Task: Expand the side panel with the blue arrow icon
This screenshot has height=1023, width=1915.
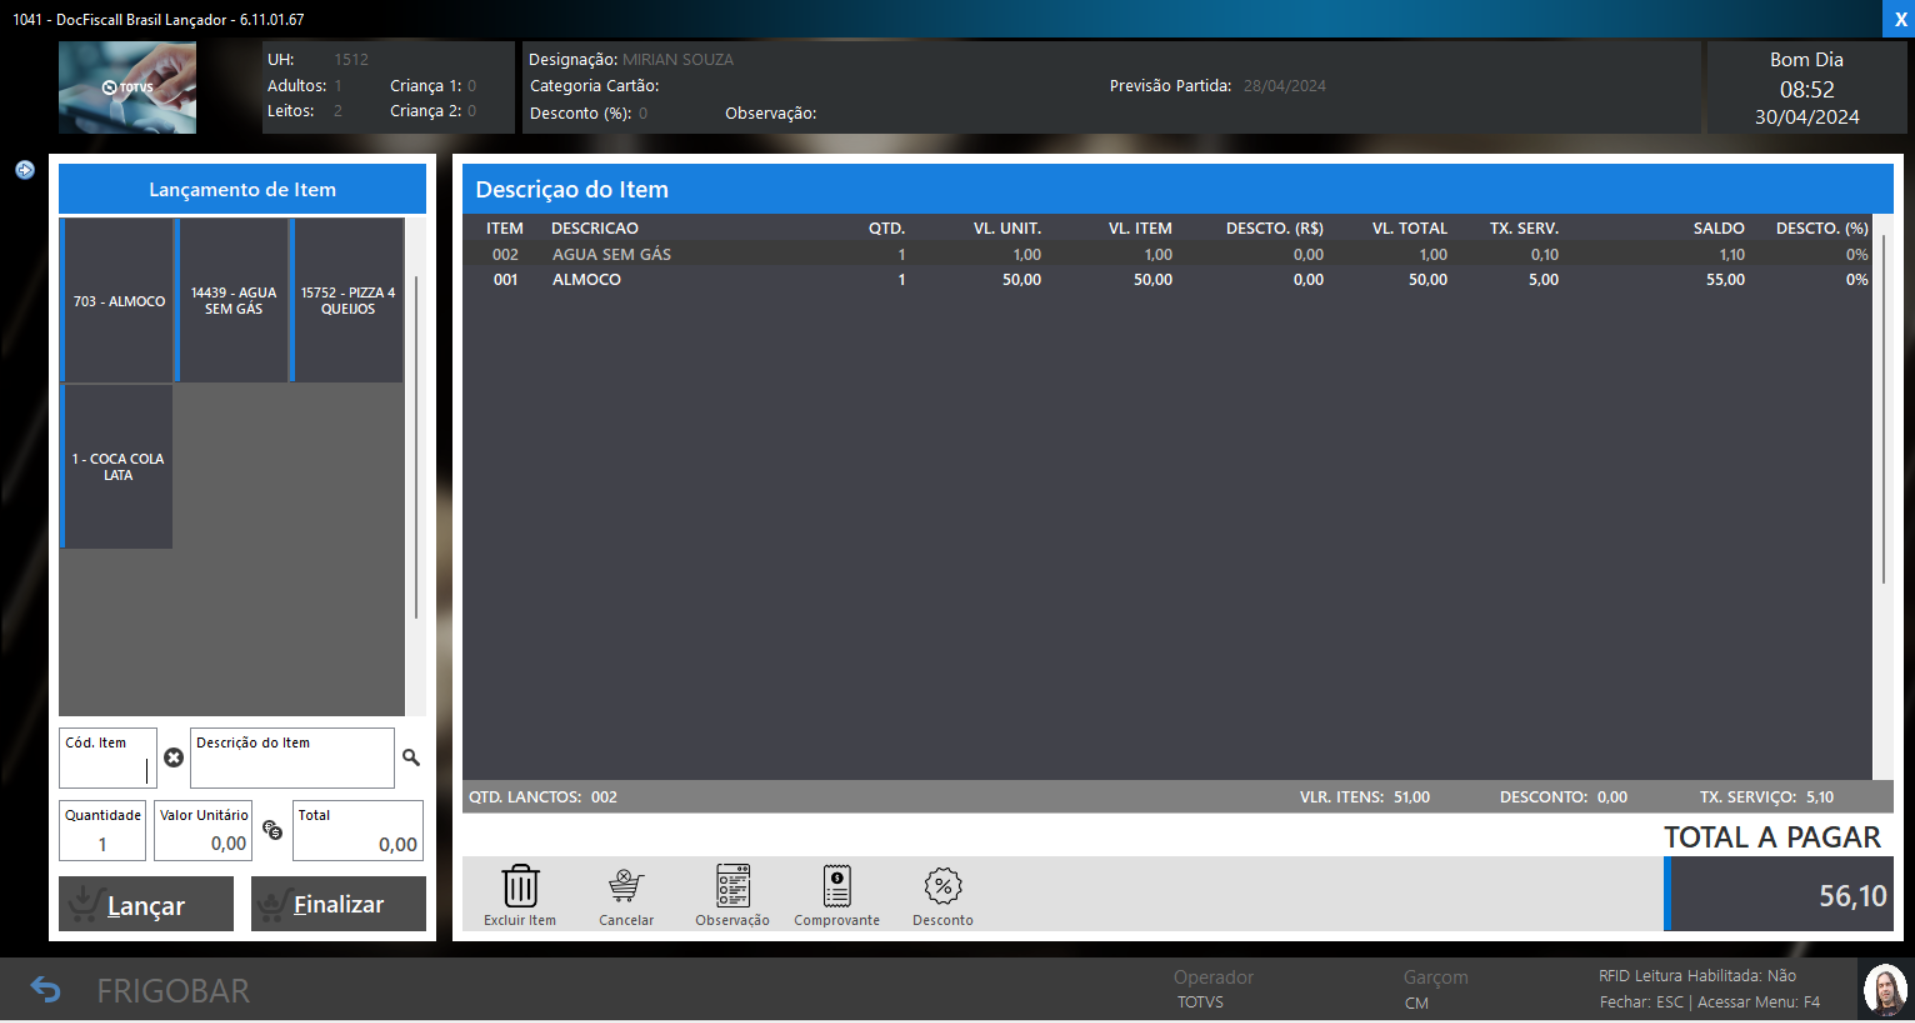Action: click(x=25, y=170)
